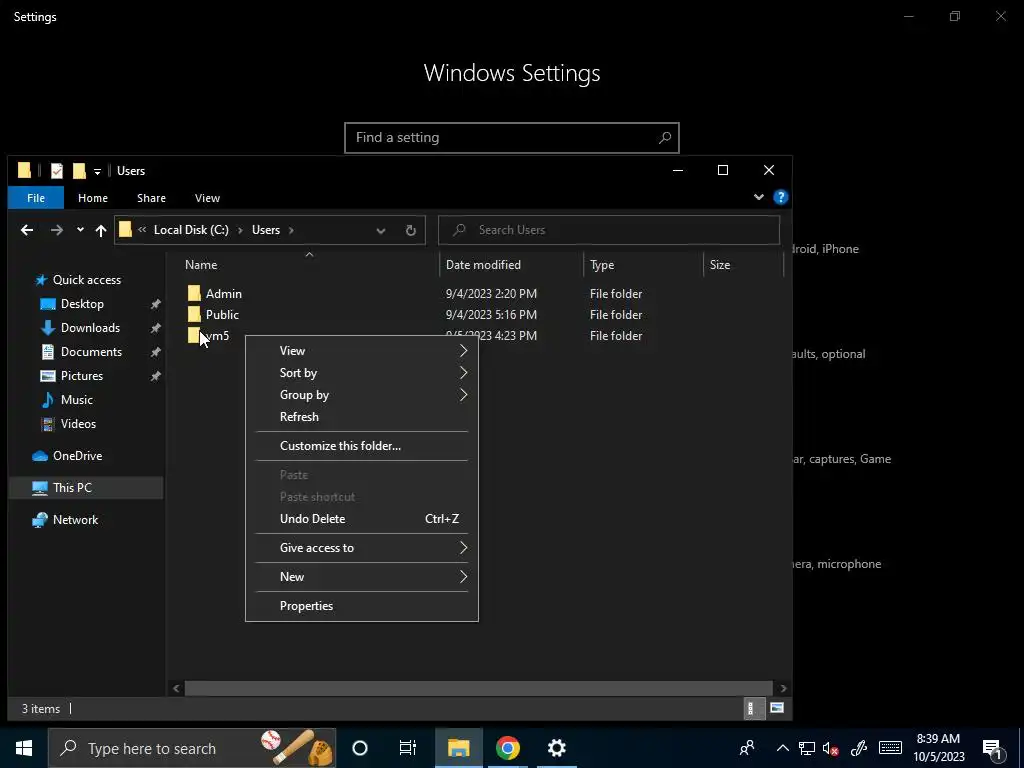Expand the ribbon with the chevron
This screenshot has width=1024, height=768.
point(759,197)
